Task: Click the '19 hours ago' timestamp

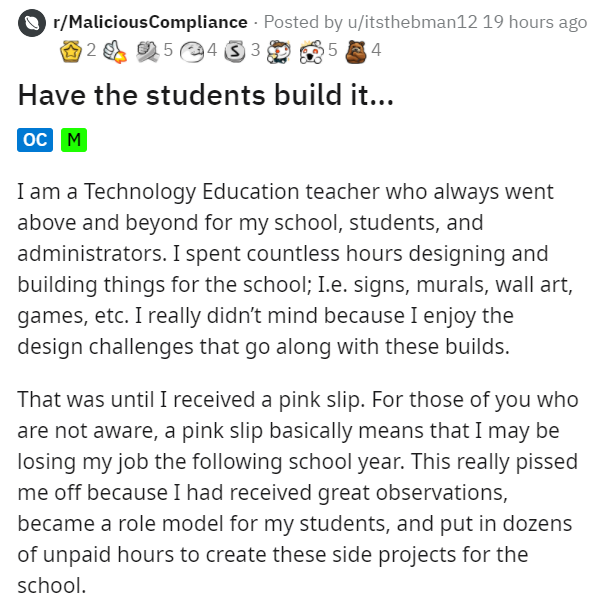Action: (x=535, y=21)
